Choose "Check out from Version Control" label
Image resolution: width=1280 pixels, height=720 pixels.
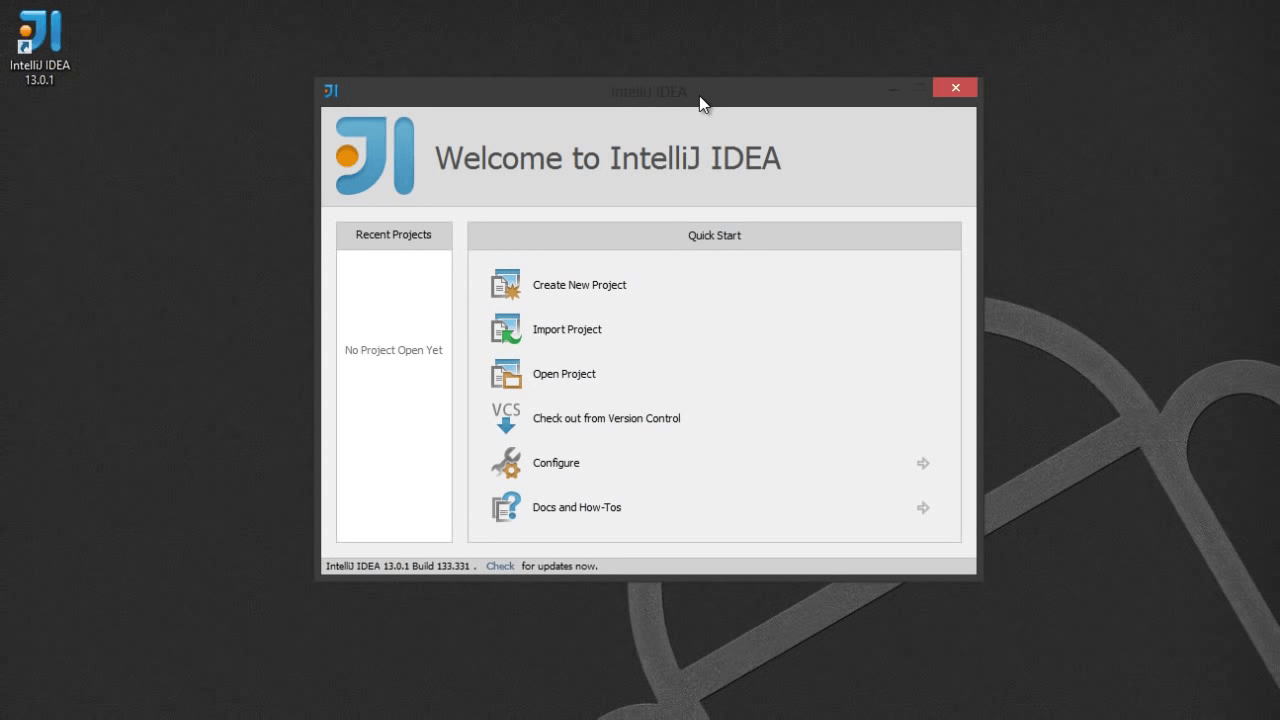[x=607, y=418]
